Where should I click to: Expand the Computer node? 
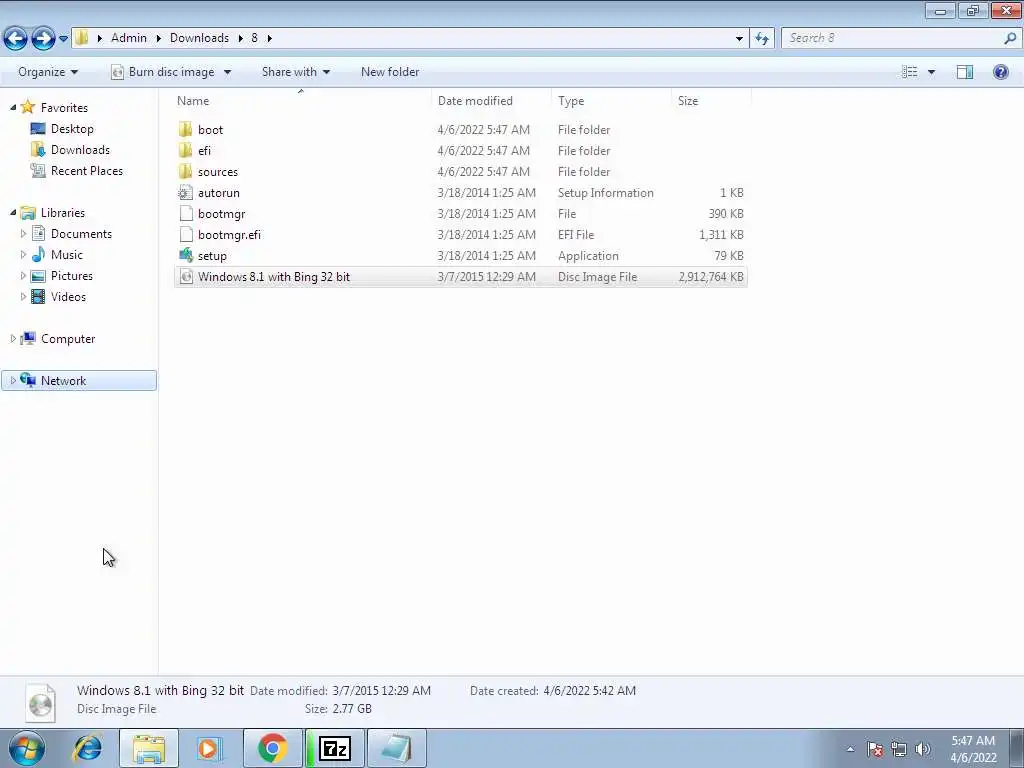(13, 338)
